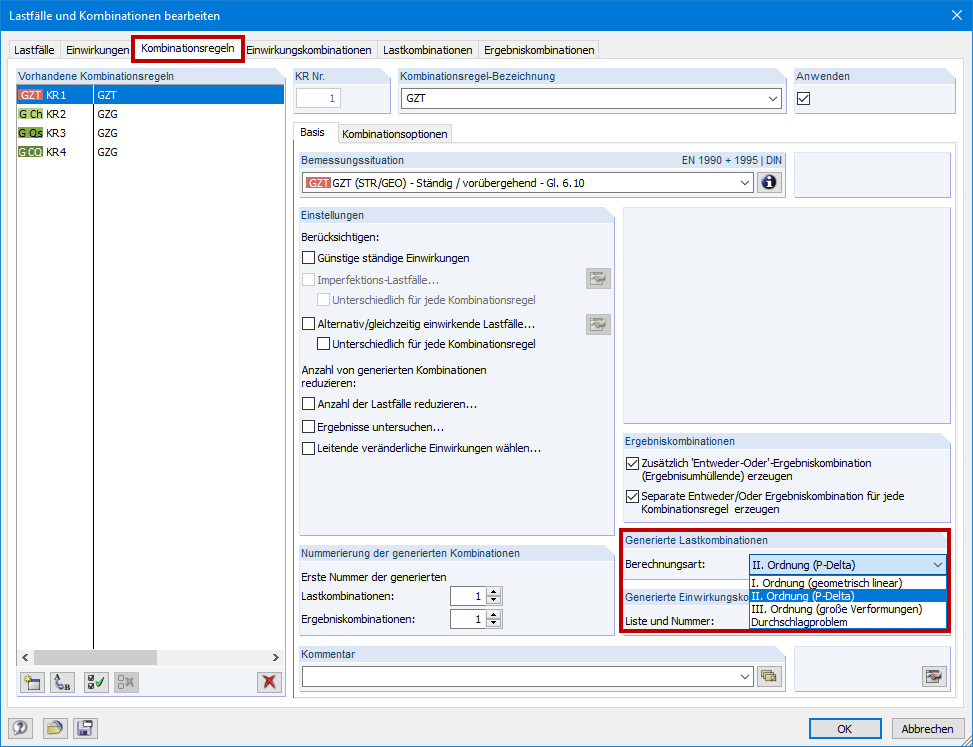Viewport: 973px width, 747px height.
Task: Click the save defaults disk icon
Action: (85, 728)
